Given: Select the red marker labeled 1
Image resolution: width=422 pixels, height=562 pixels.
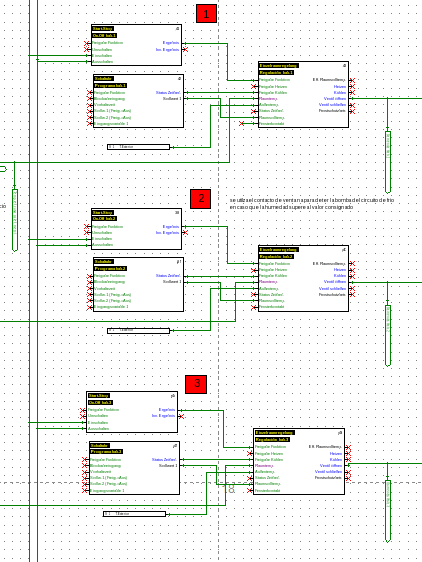Looking at the screenshot, I should coord(206,14).
